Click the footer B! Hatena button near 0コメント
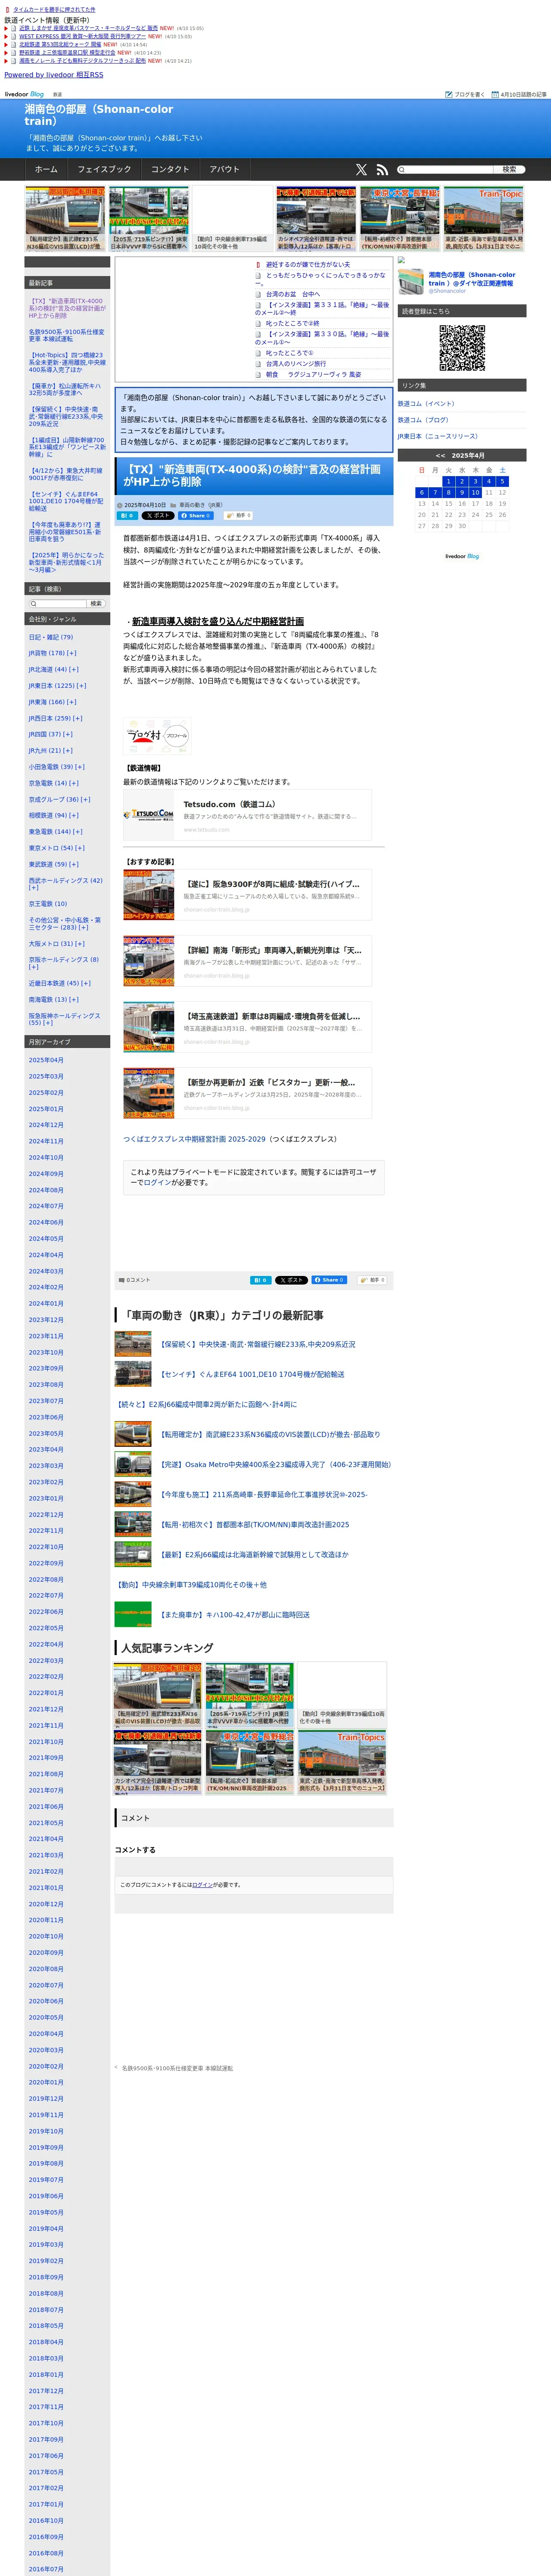This screenshot has width=551, height=2576. tap(260, 1280)
